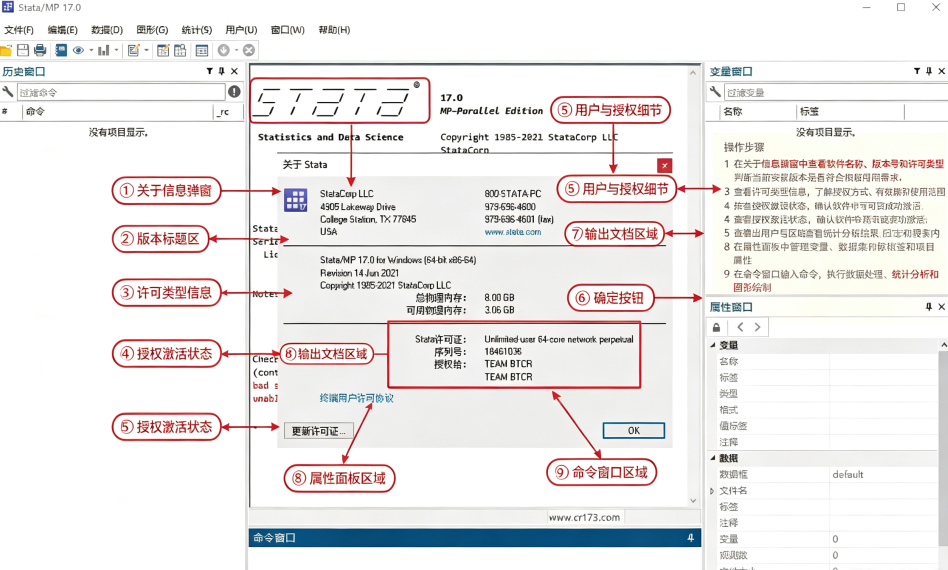Toggle the pin on the 命令窗口 header

pos(690,538)
